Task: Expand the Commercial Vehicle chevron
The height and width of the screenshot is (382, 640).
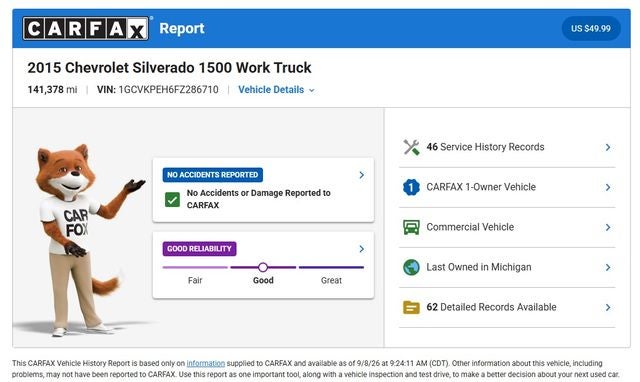Action: [608, 227]
